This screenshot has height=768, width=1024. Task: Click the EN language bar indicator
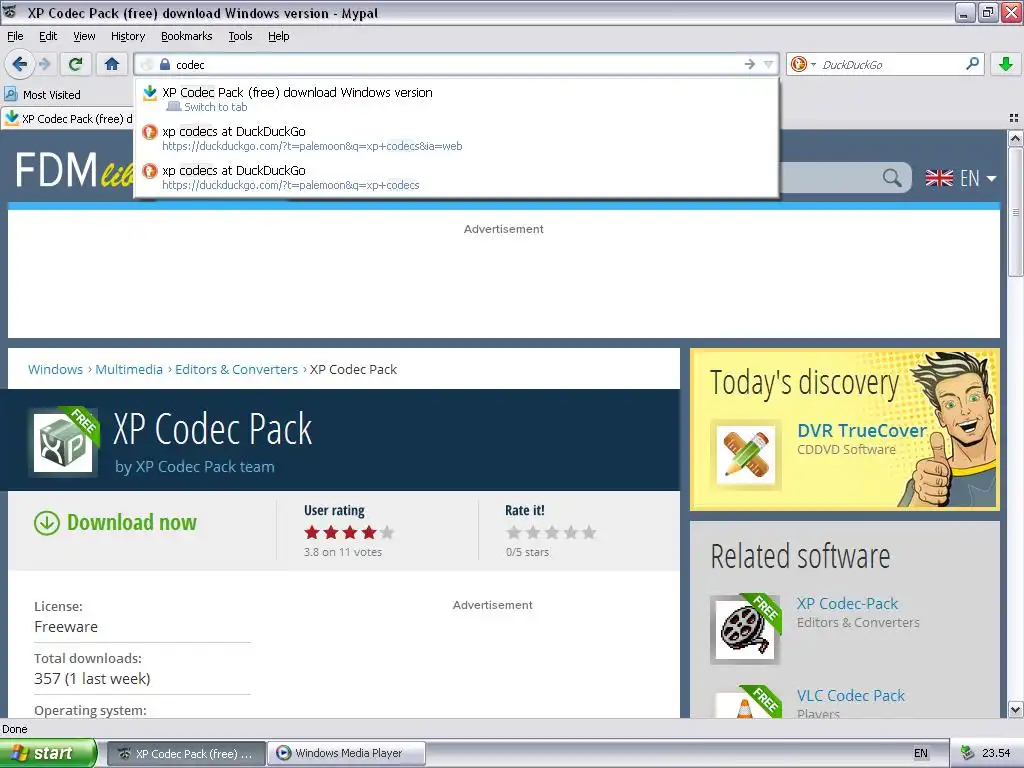[920, 753]
